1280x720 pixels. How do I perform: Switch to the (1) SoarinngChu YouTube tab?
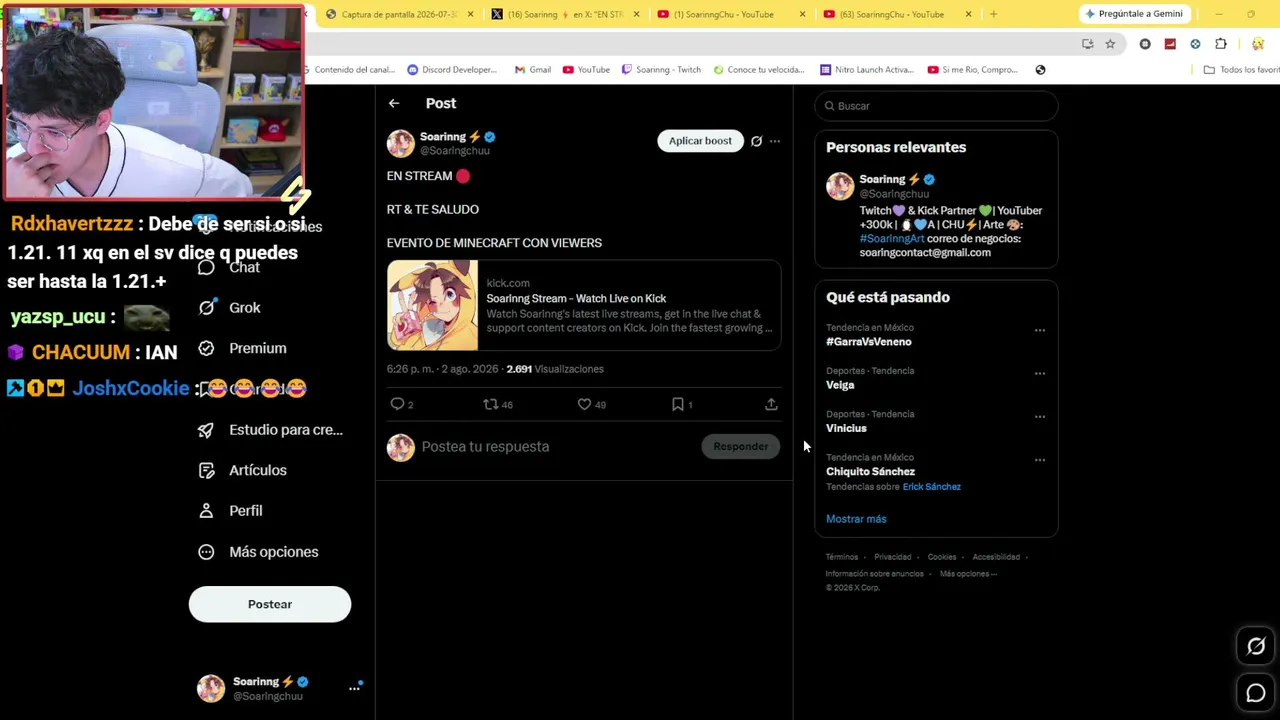(x=728, y=14)
